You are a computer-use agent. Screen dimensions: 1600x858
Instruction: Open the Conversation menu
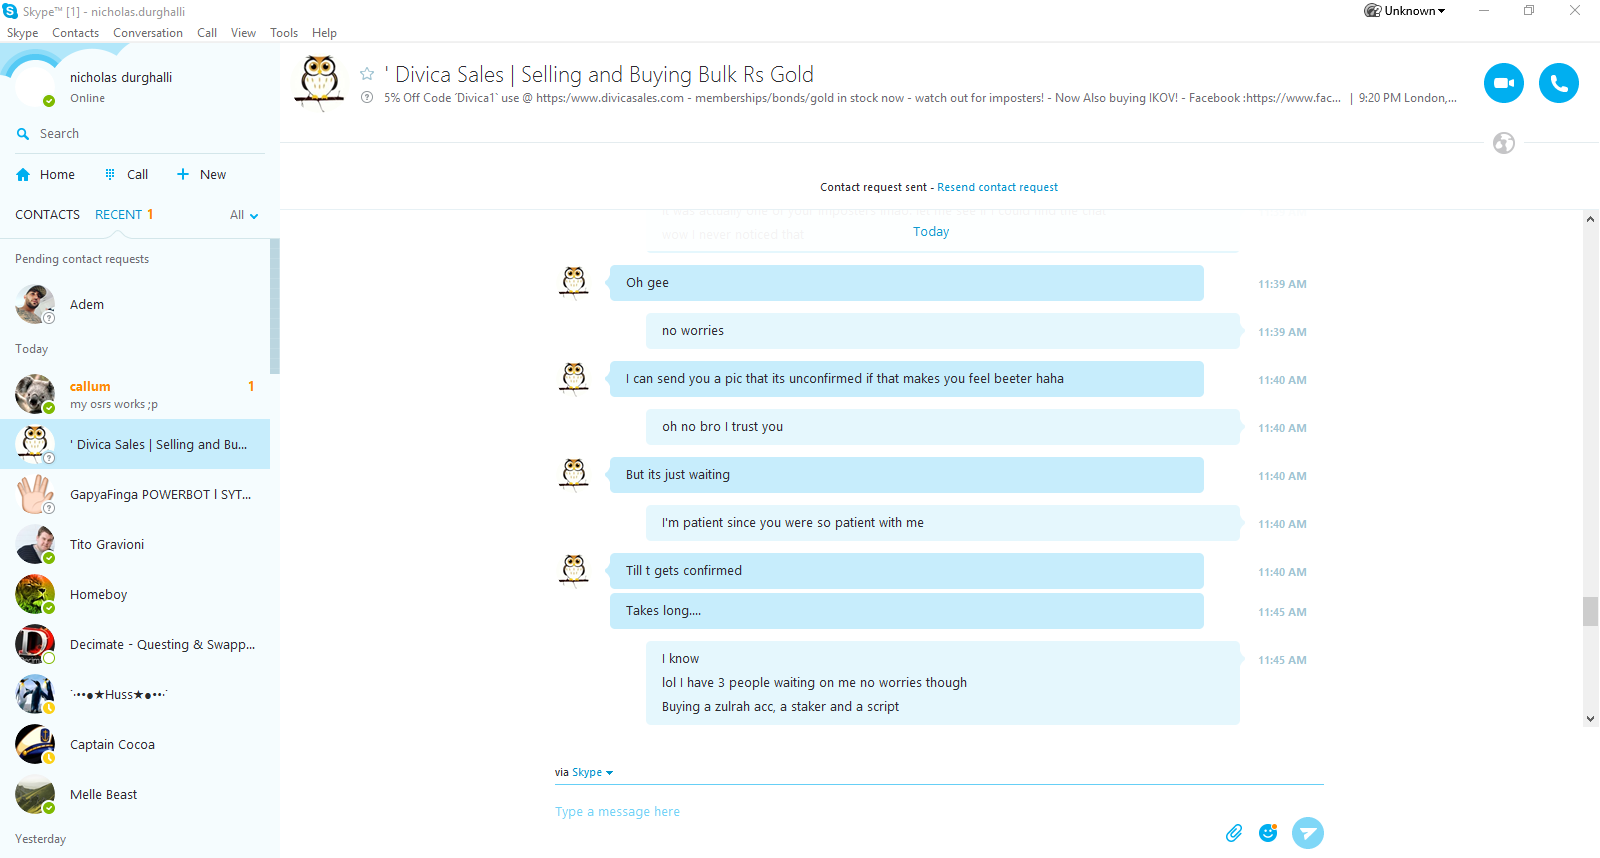(x=147, y=33)
